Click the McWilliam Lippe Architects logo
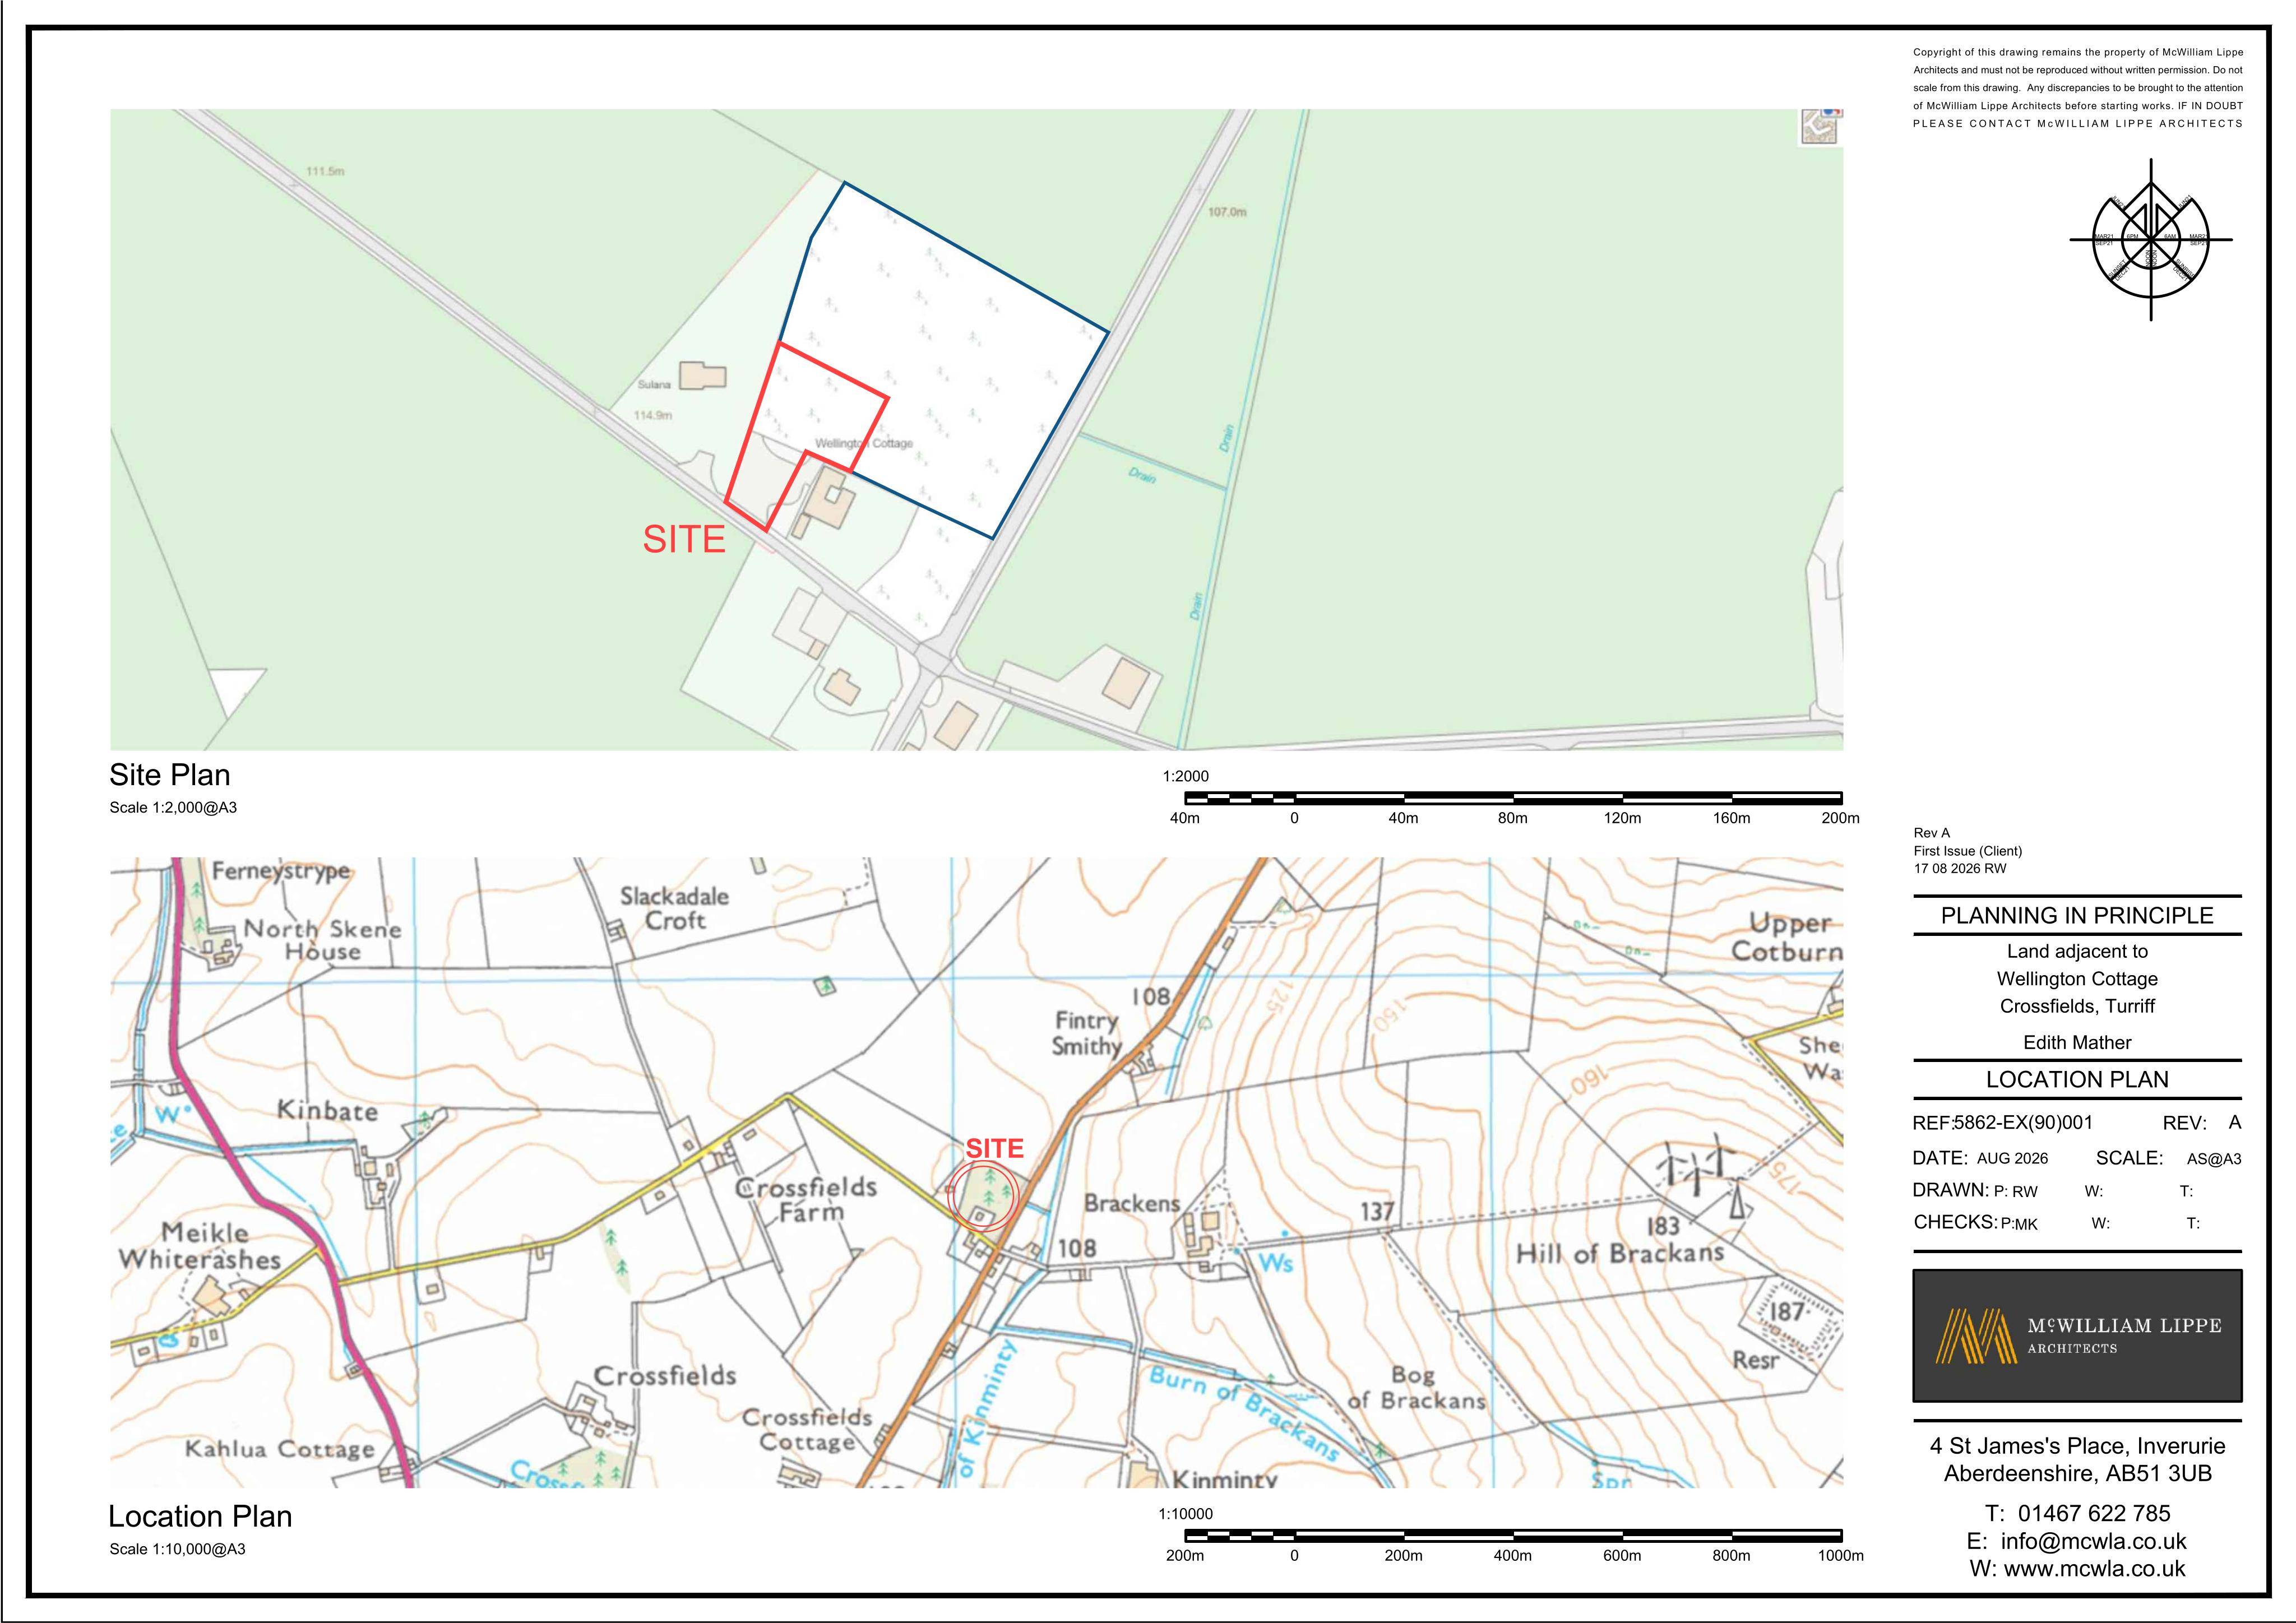 2077,1336
